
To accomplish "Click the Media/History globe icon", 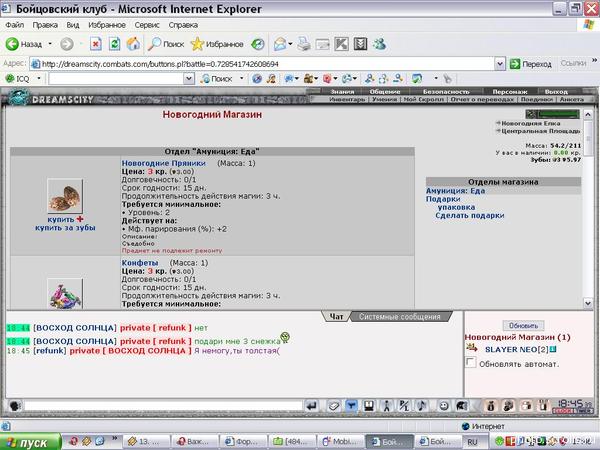I will (x=258, y=44).
